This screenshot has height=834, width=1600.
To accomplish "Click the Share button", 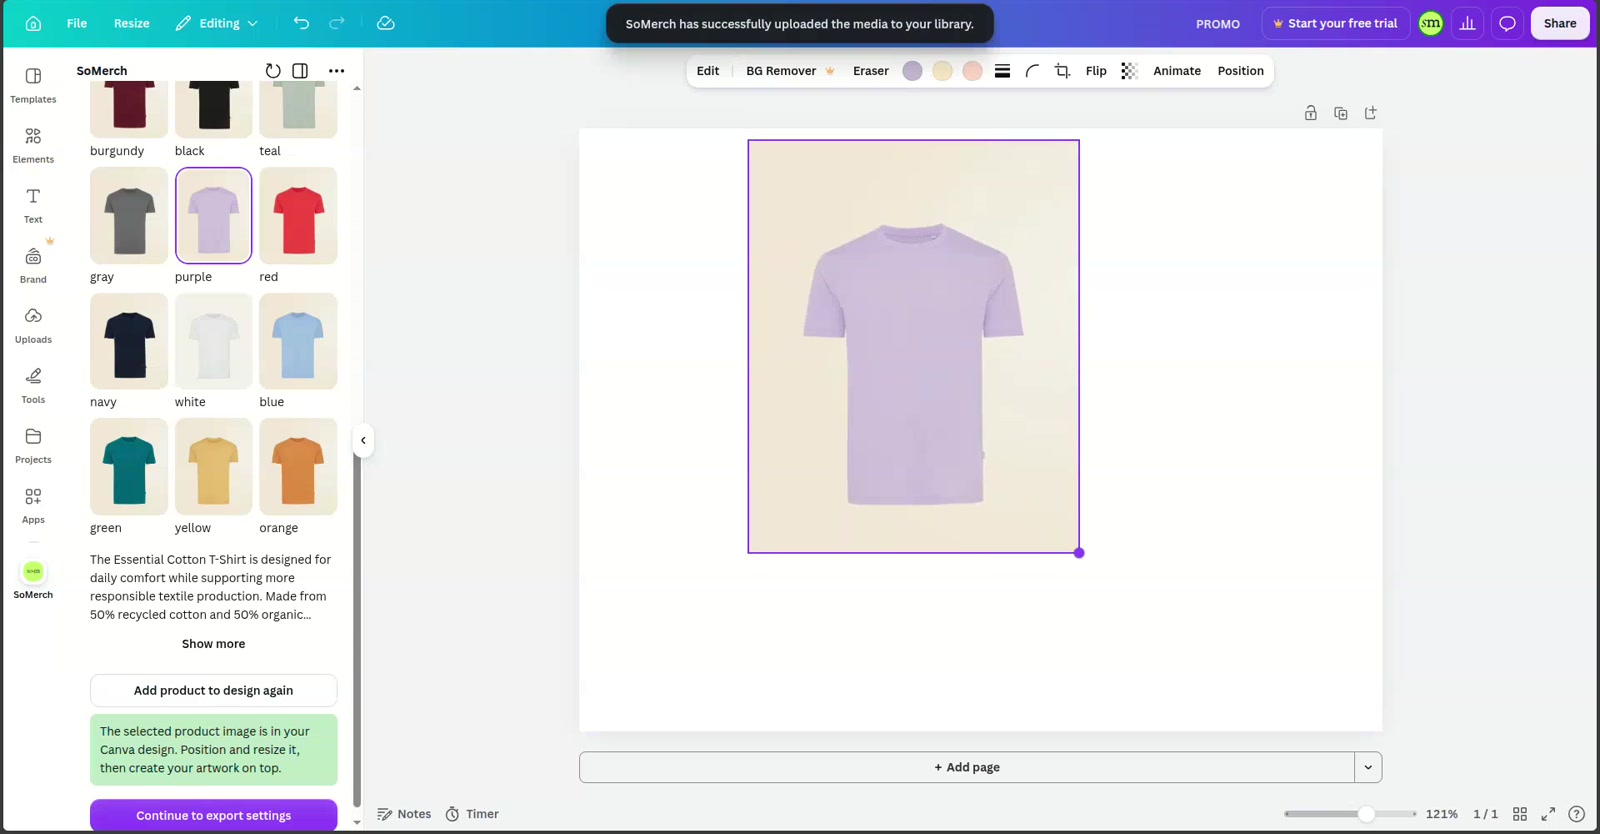I will click(1560, 23).
